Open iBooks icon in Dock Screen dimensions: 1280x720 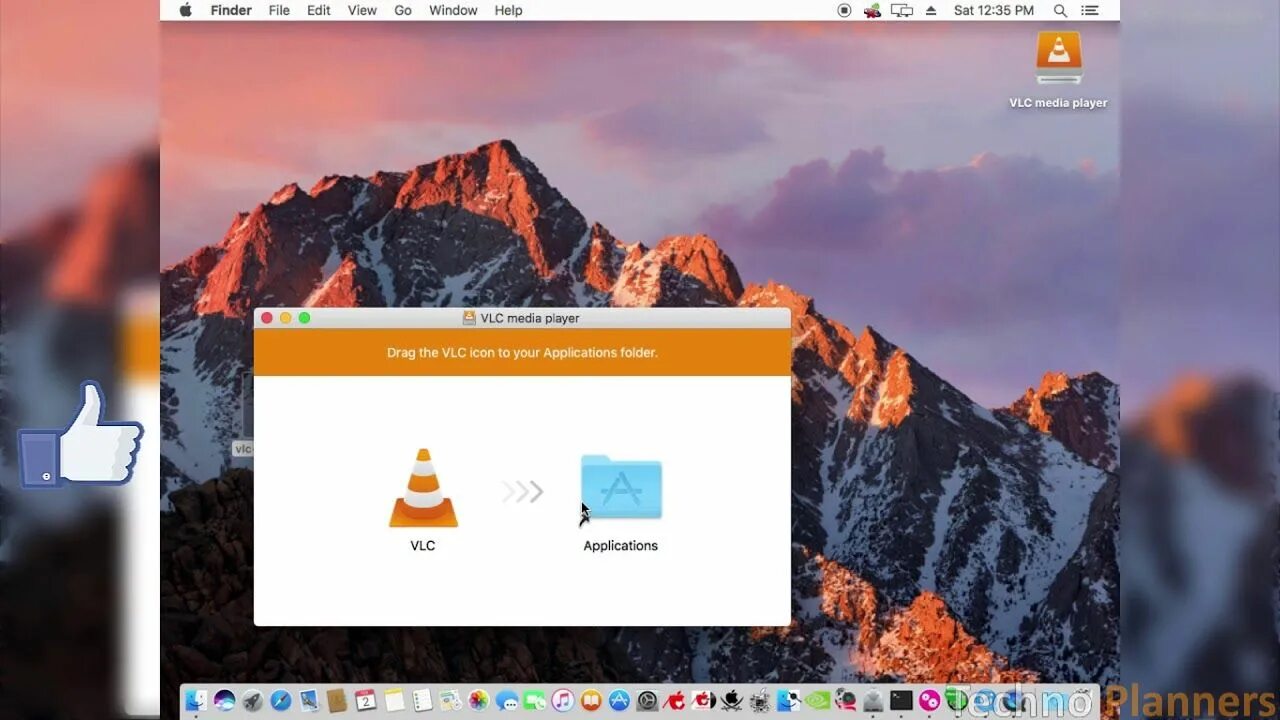[x=591, y=701]
